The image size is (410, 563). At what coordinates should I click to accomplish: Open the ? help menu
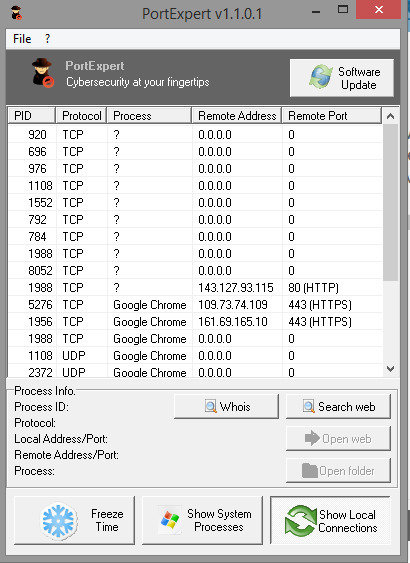[47, 38]
